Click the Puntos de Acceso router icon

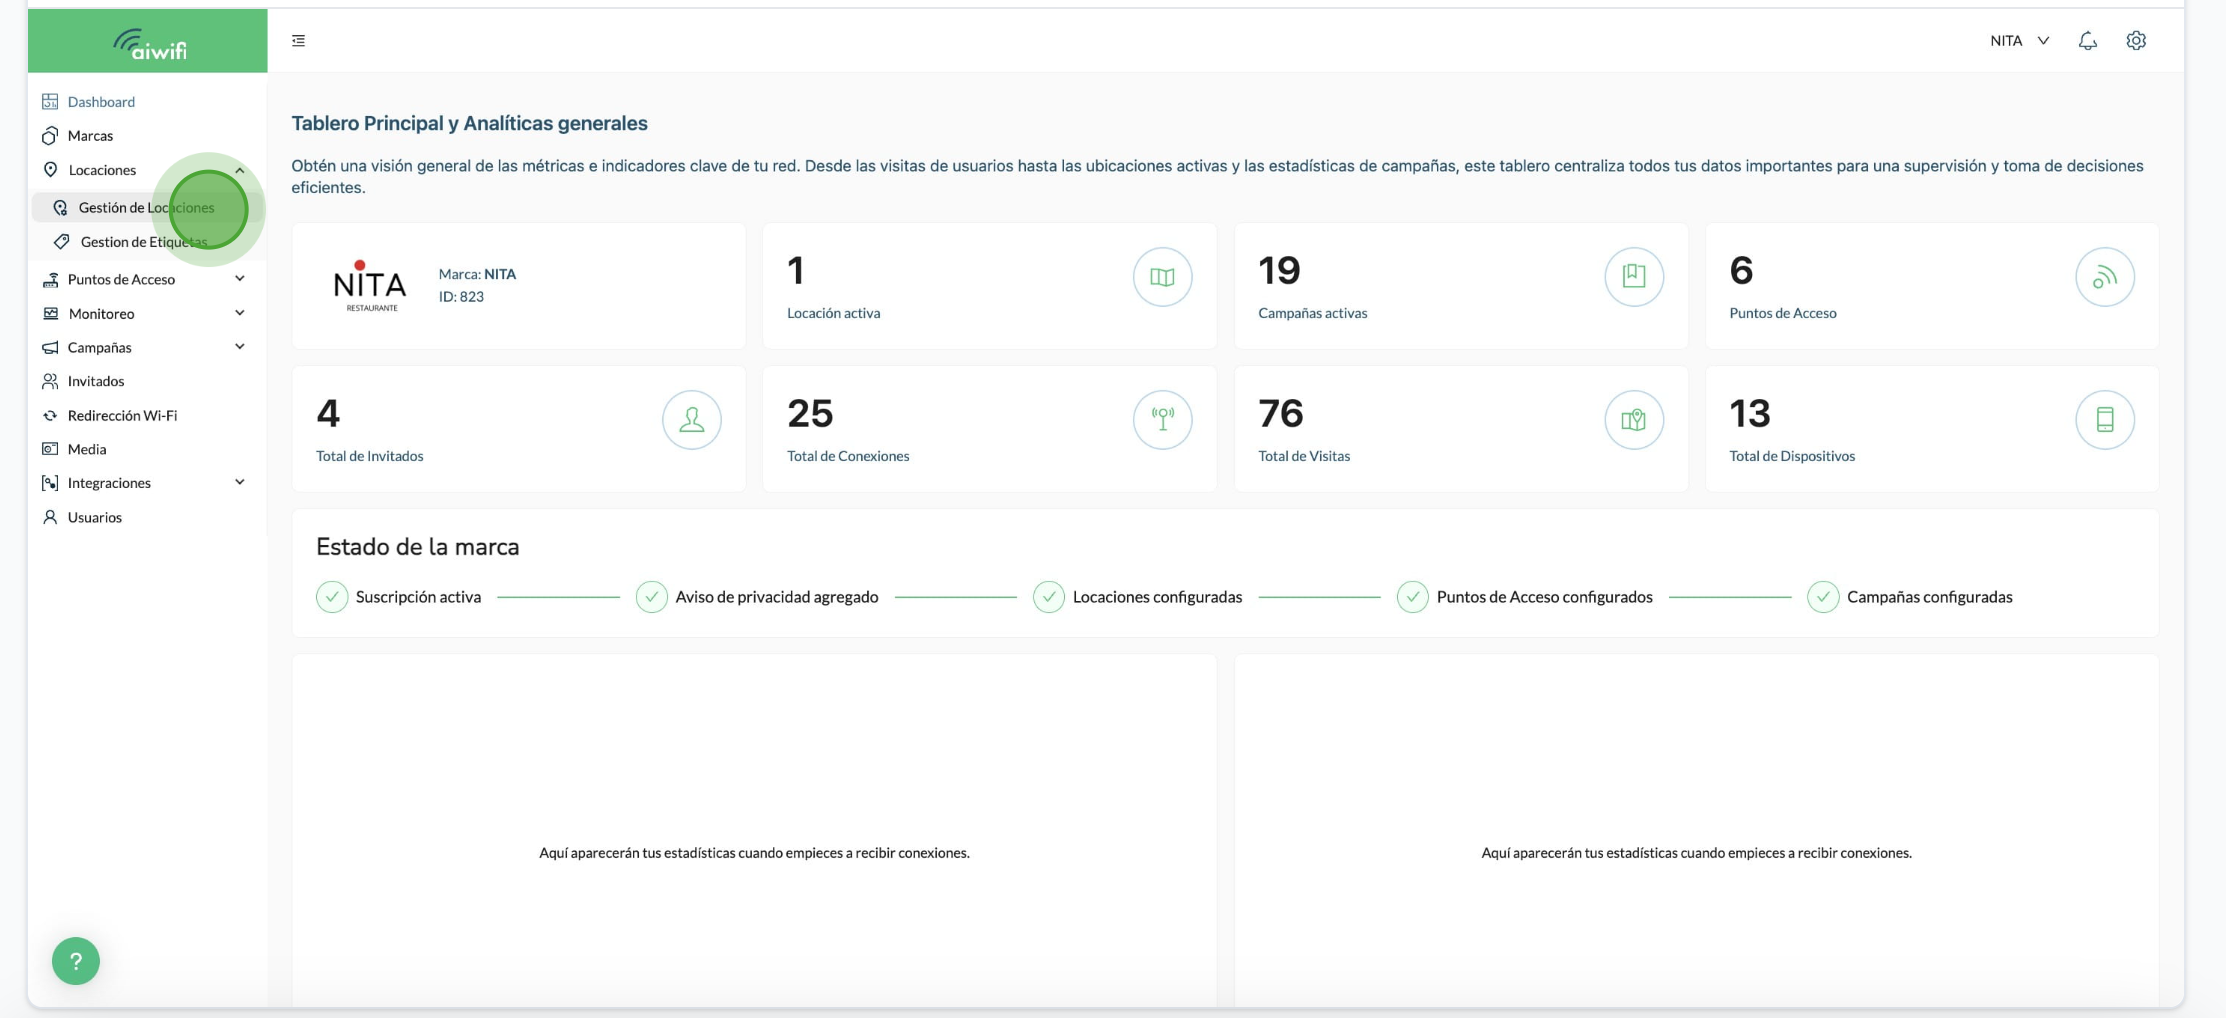50,279
